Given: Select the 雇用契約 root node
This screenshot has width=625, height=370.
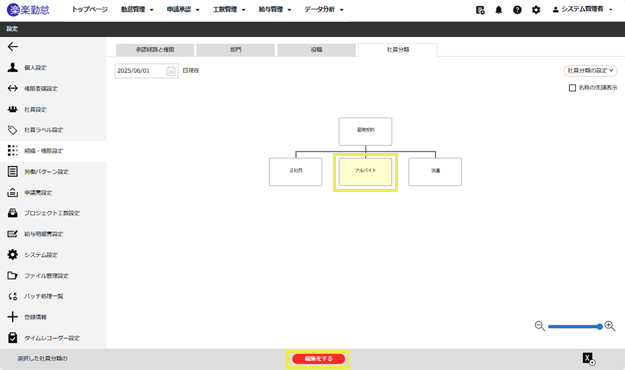Looking at the screenshot, I should pyautogui.click(x=366, y=131).
